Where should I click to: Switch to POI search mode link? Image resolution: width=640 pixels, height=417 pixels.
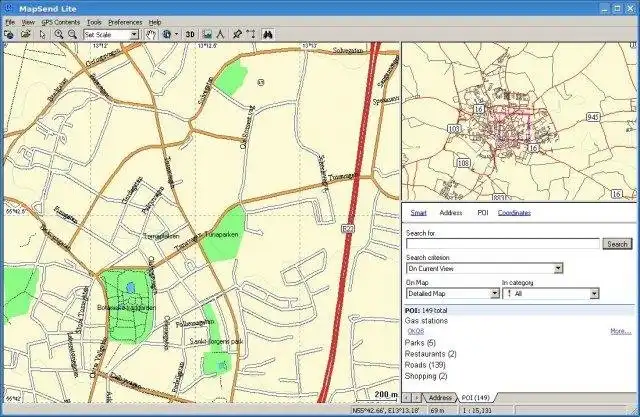(x=483, y=213)
